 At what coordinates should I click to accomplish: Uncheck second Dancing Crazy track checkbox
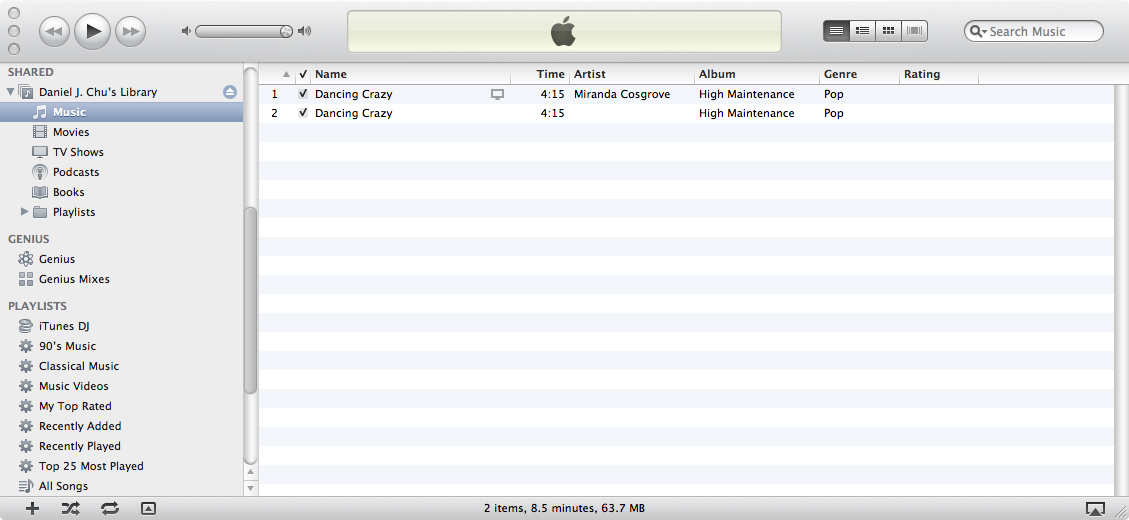303,113
